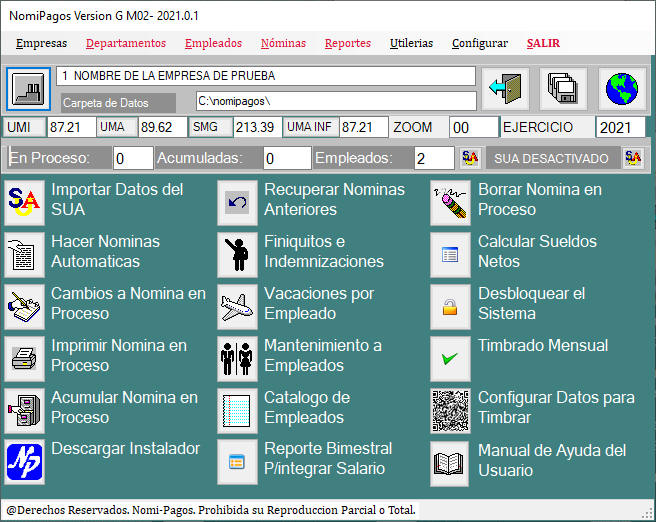This screenshot has height=522, width=656.
Task: Click the QR code Configurar Datos para Timbrar
Action: tap(451, 408)
